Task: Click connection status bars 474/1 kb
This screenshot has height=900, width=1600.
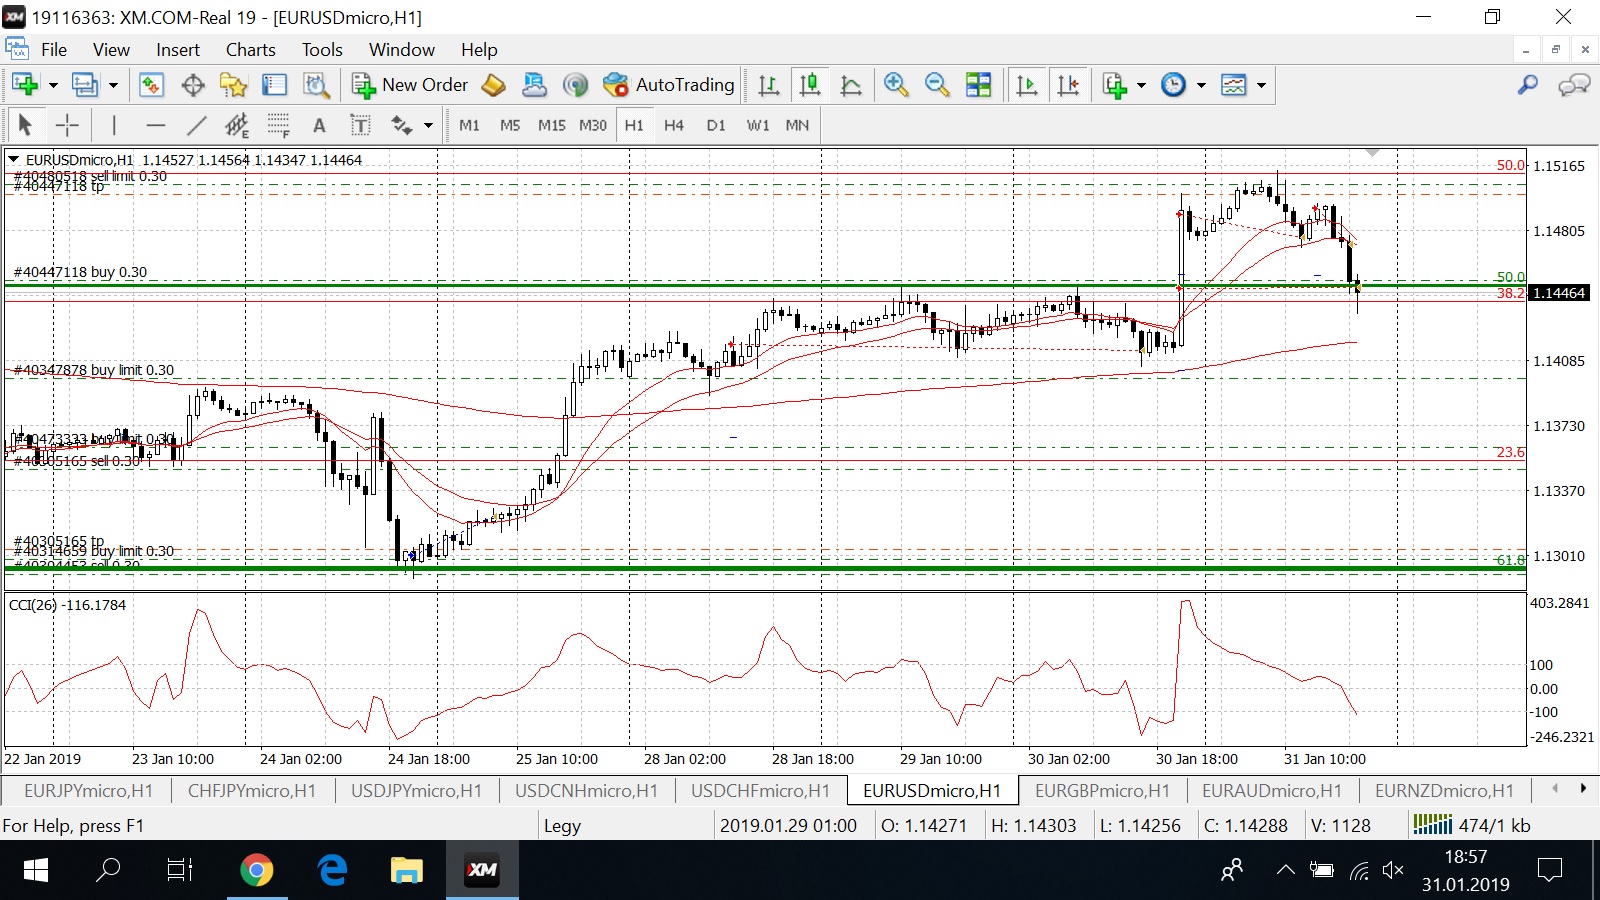Action: tap(1471, 825)
